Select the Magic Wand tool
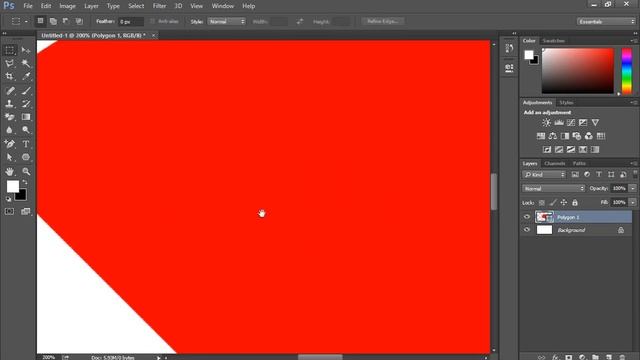The height and width of the screenshot is (360, 640). [26, 63]
